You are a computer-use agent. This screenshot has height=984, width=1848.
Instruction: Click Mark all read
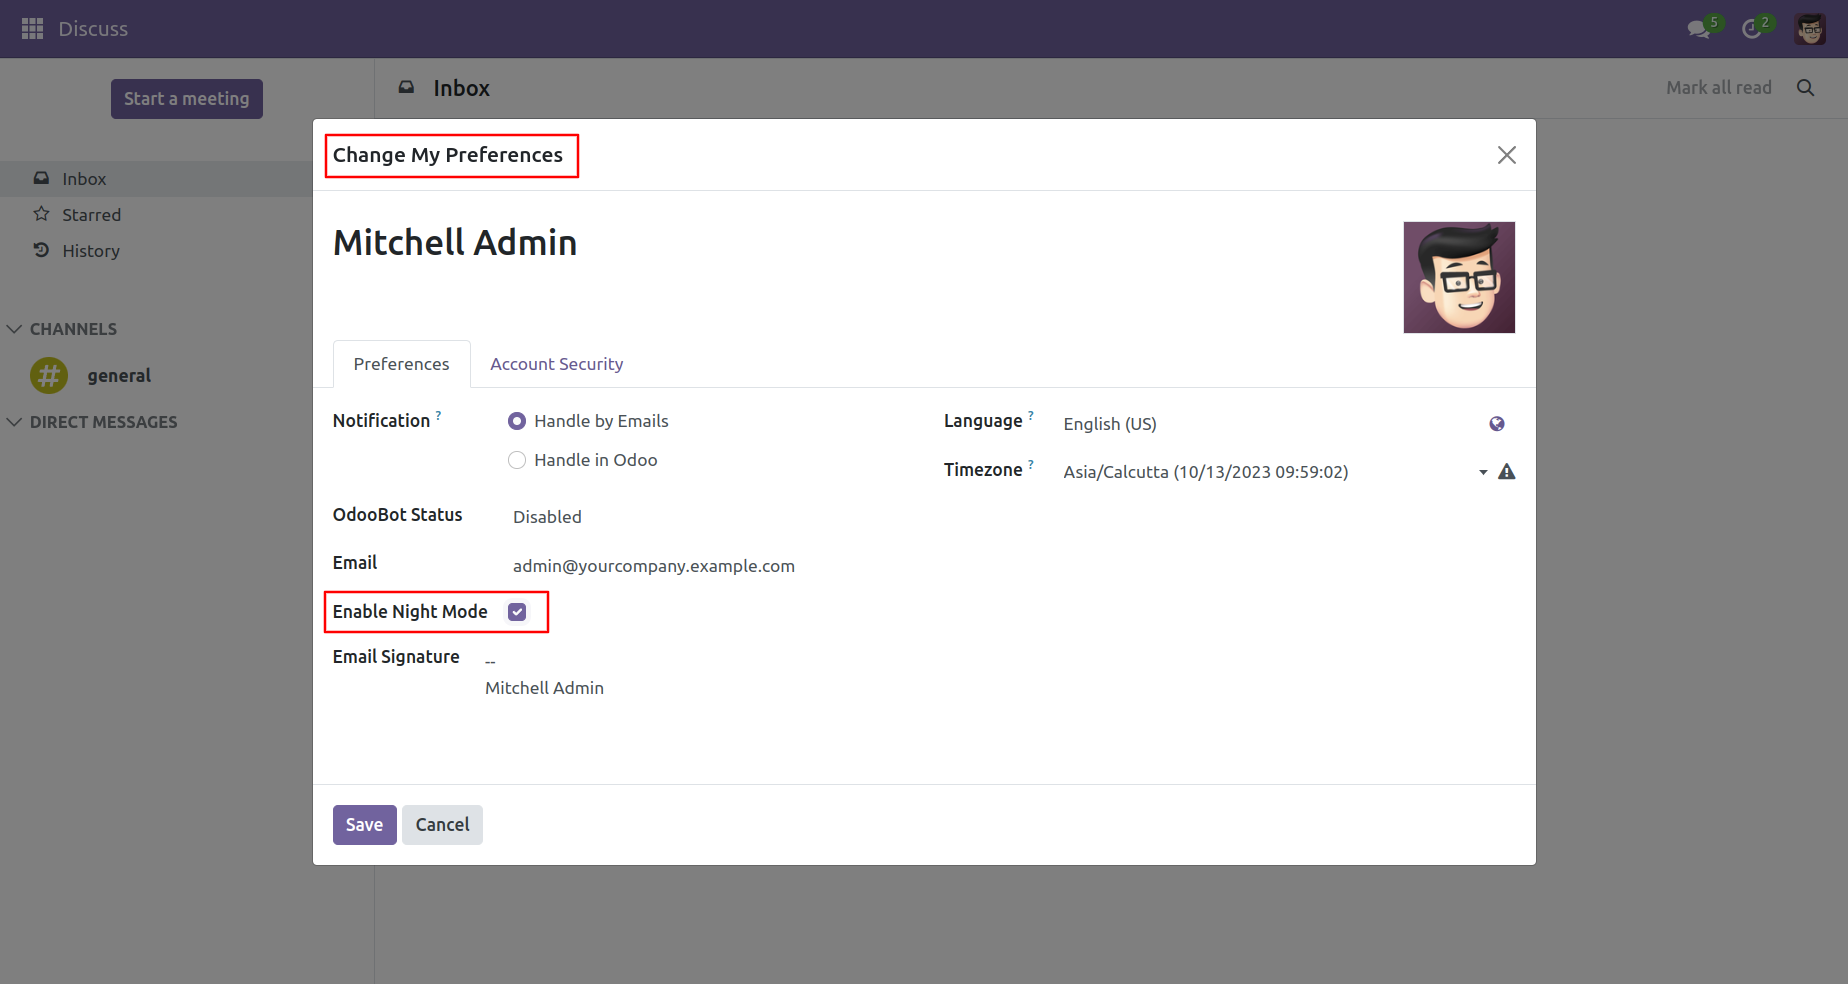1718,88
